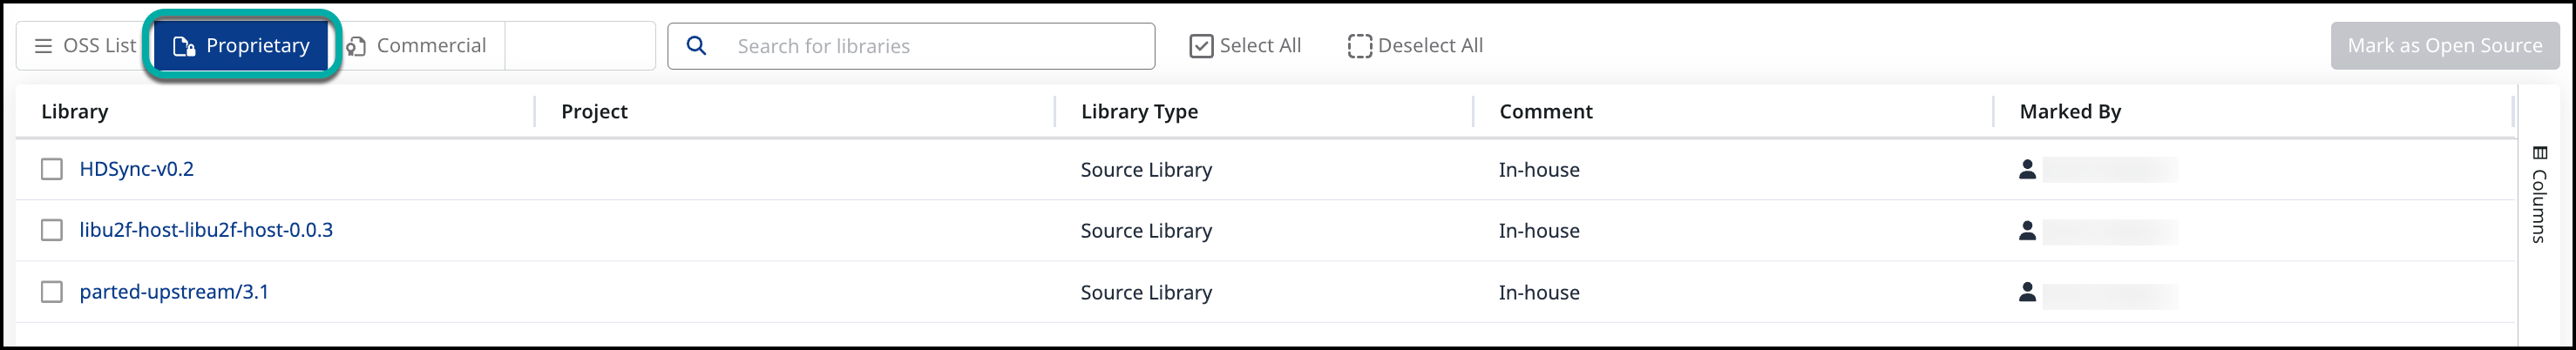Click the user icon in parted-upstream row

(2027, 292)
